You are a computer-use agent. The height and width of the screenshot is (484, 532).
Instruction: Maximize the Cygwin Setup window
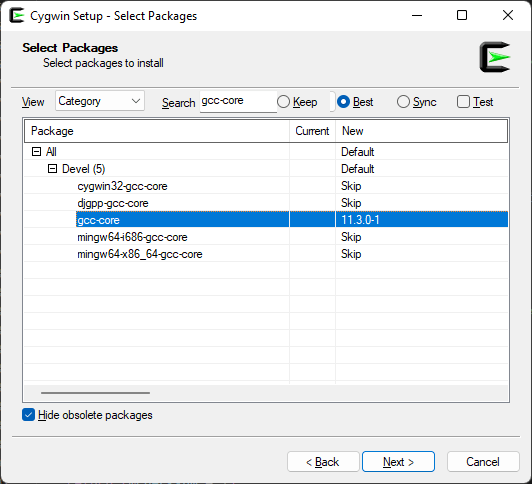[462, 15]
